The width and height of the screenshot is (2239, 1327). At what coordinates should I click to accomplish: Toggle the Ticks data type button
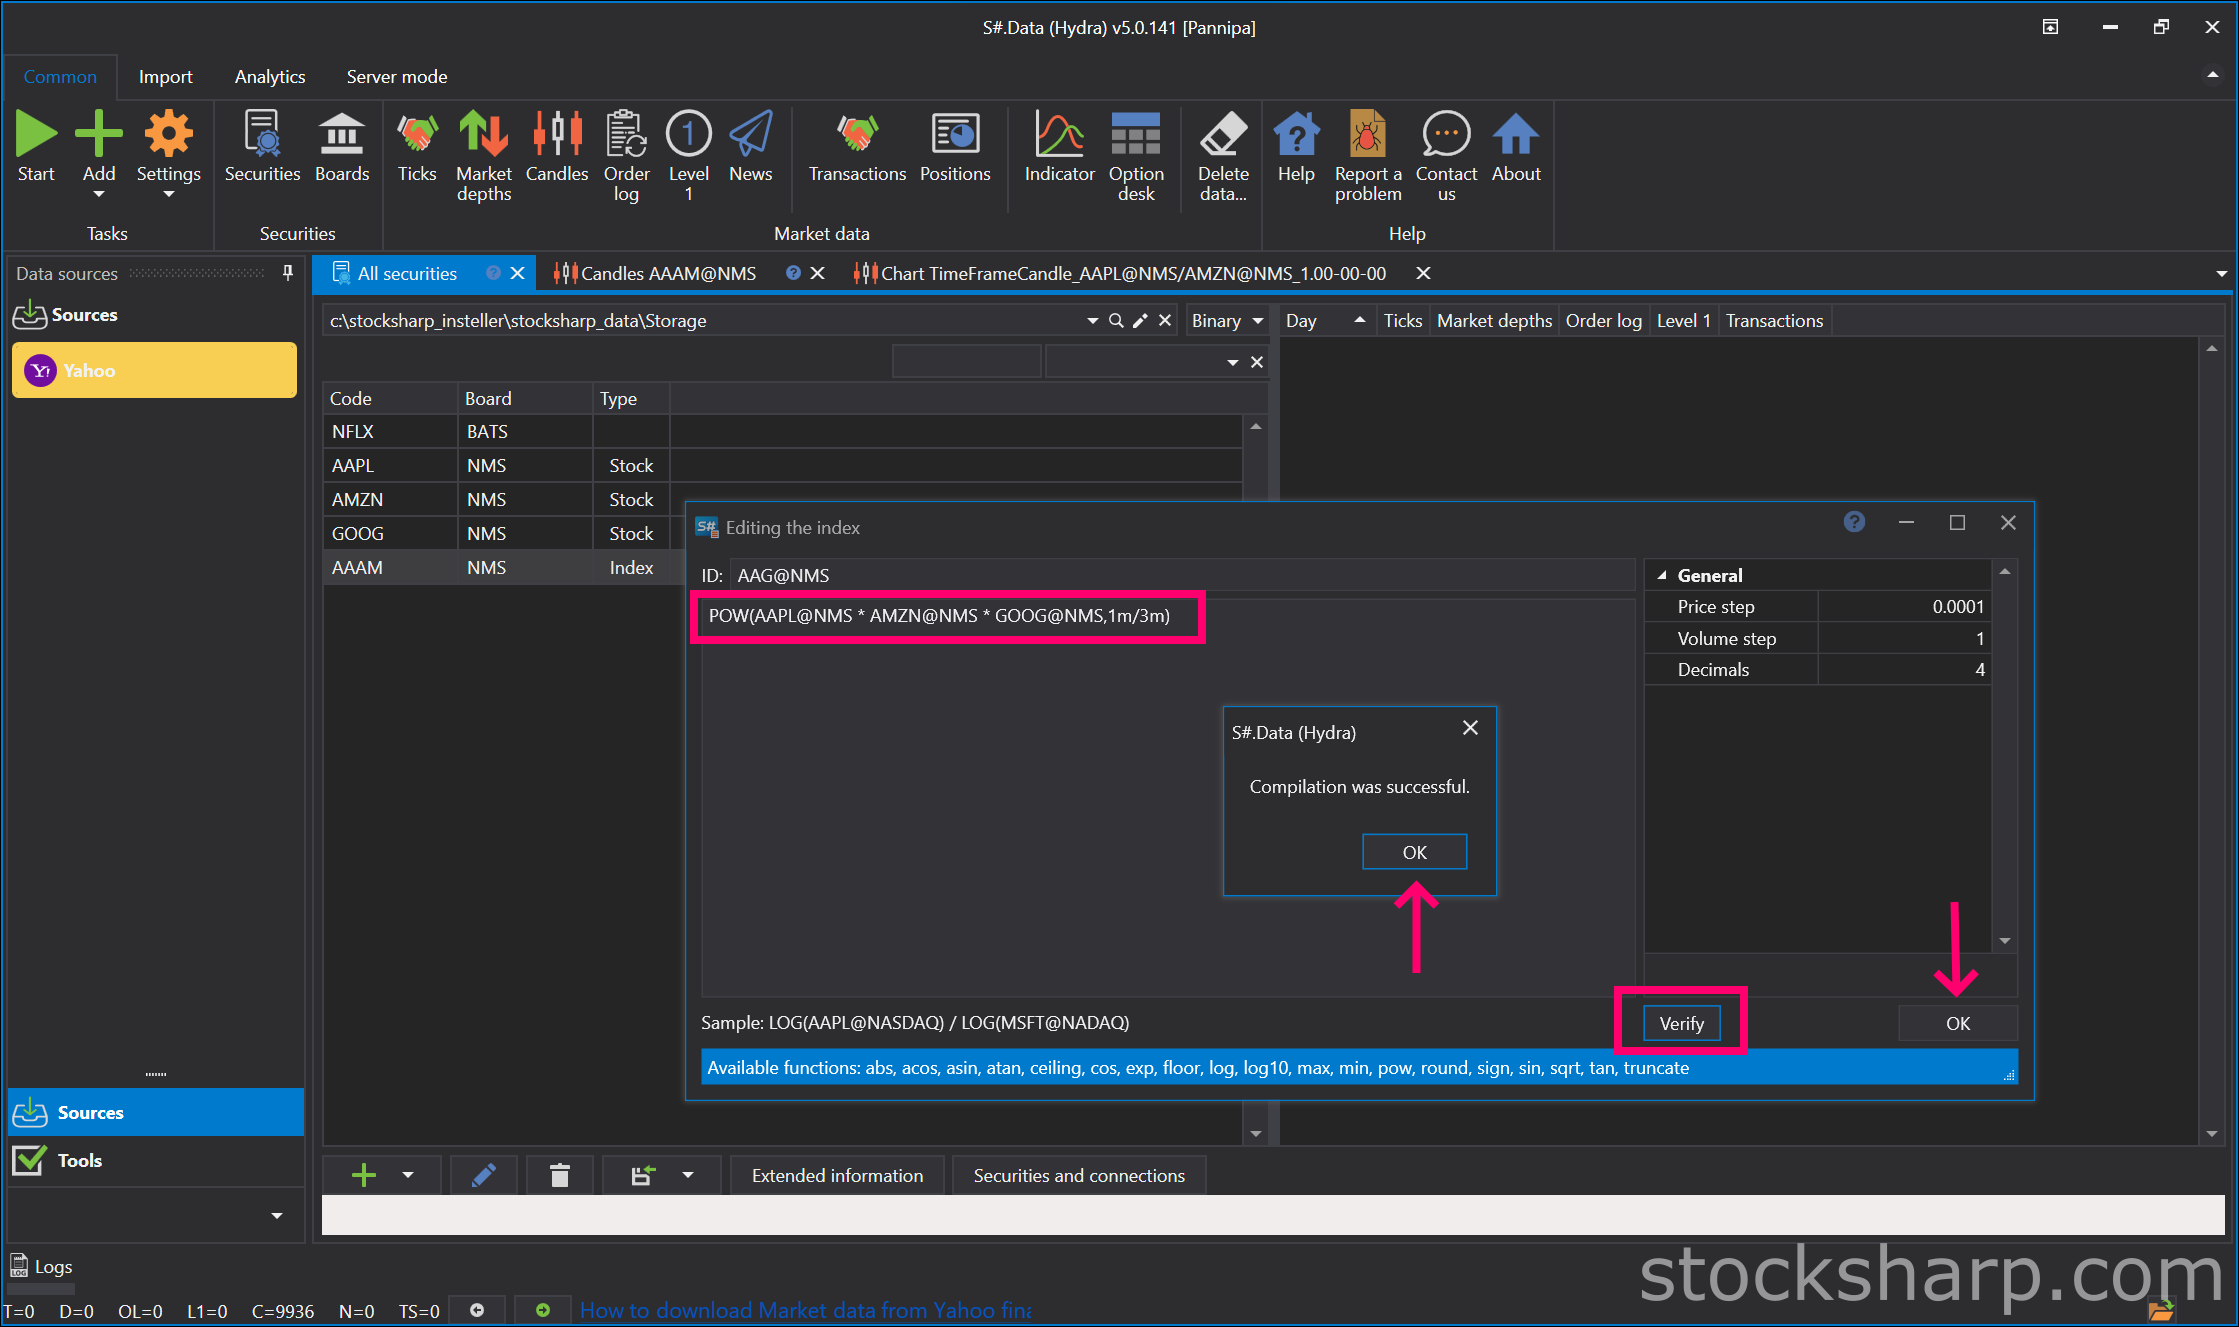click(x=1402, y=321)
